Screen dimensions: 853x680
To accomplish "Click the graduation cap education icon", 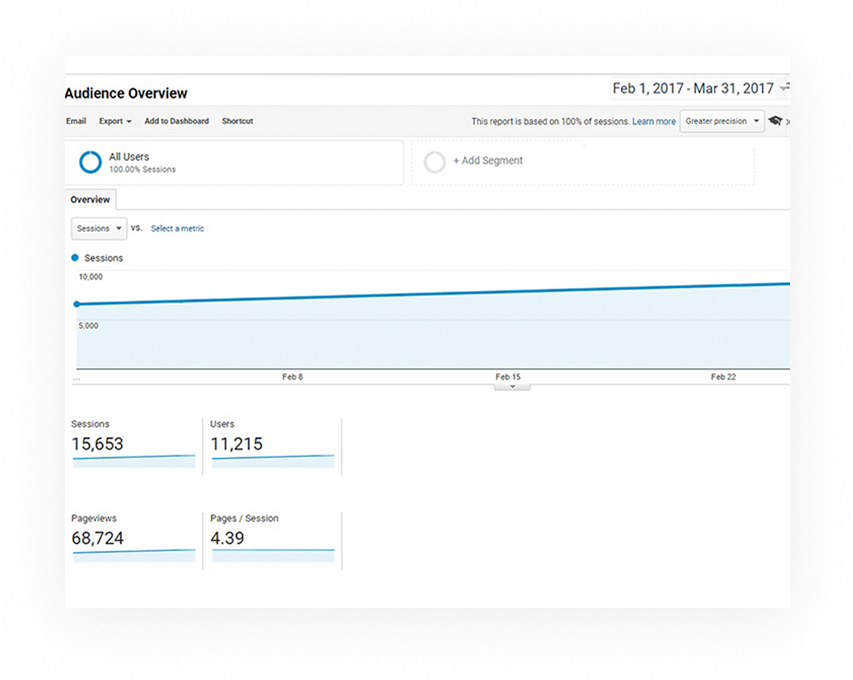I will (775, 121).
